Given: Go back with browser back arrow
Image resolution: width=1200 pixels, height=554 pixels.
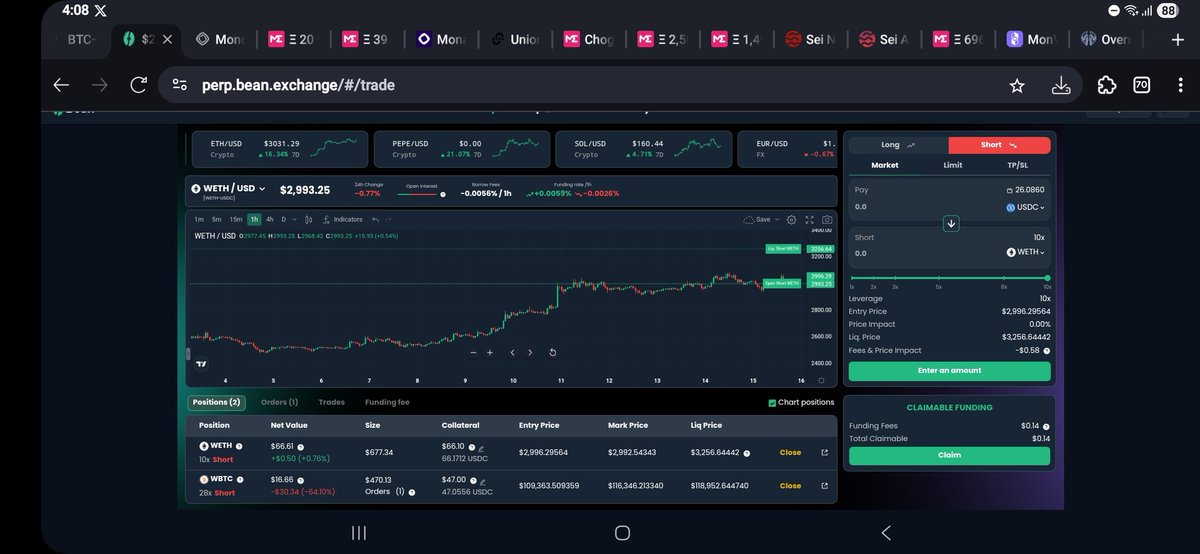Looking at the screenshot, I should tap(61, 85).
